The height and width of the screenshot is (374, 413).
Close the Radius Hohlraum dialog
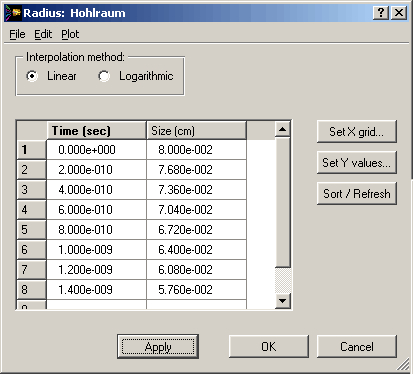[399, 13]
